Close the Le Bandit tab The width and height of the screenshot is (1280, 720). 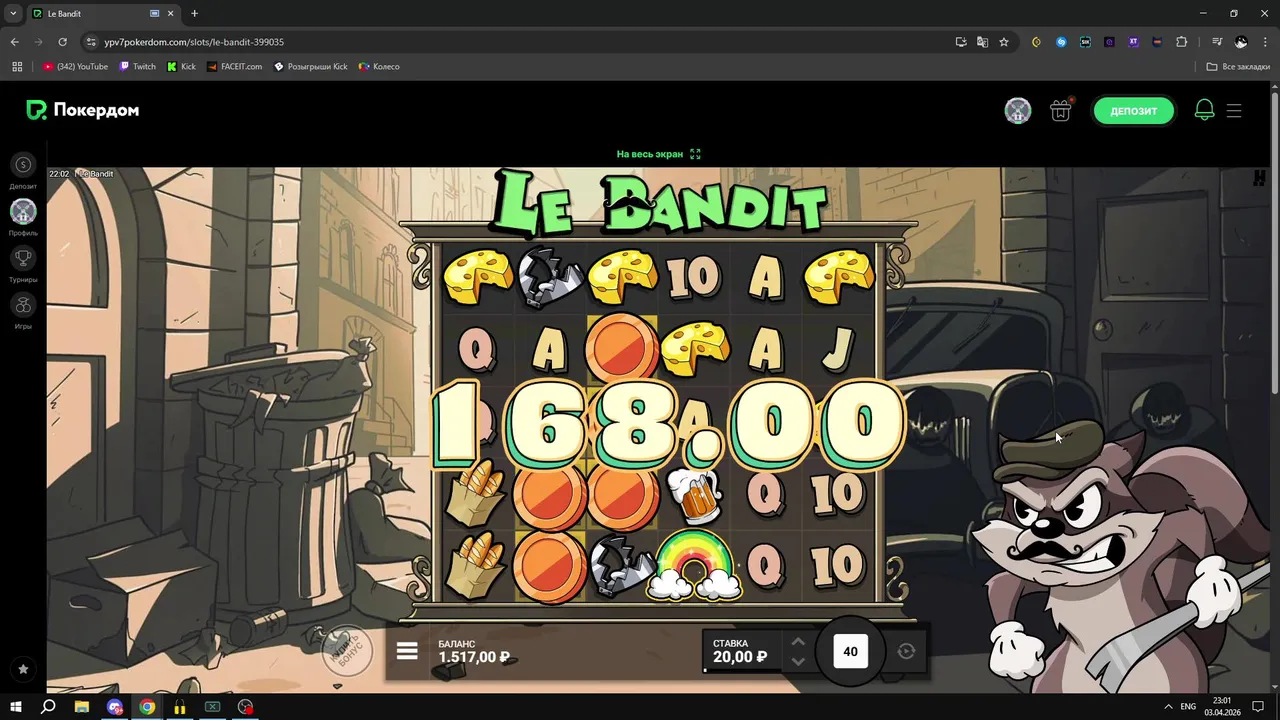(172, 14)
